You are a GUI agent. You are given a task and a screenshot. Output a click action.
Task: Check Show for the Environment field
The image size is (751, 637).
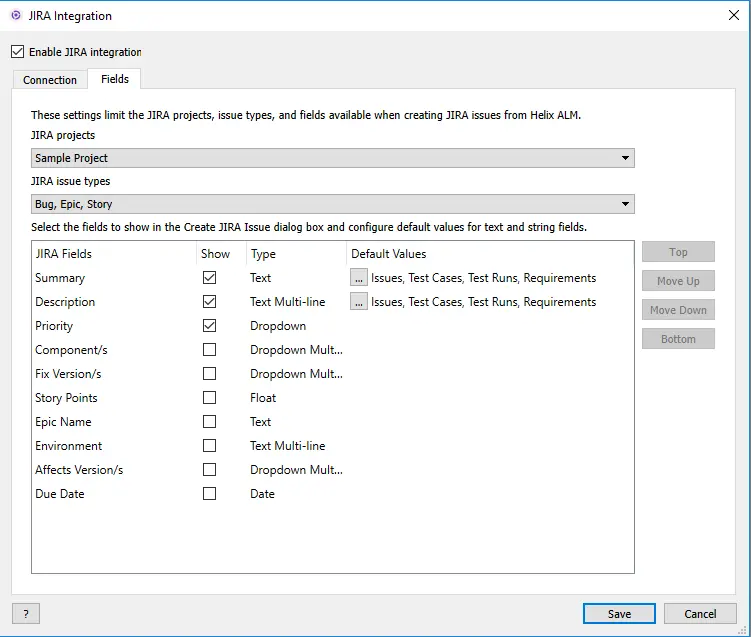[209, 446]
